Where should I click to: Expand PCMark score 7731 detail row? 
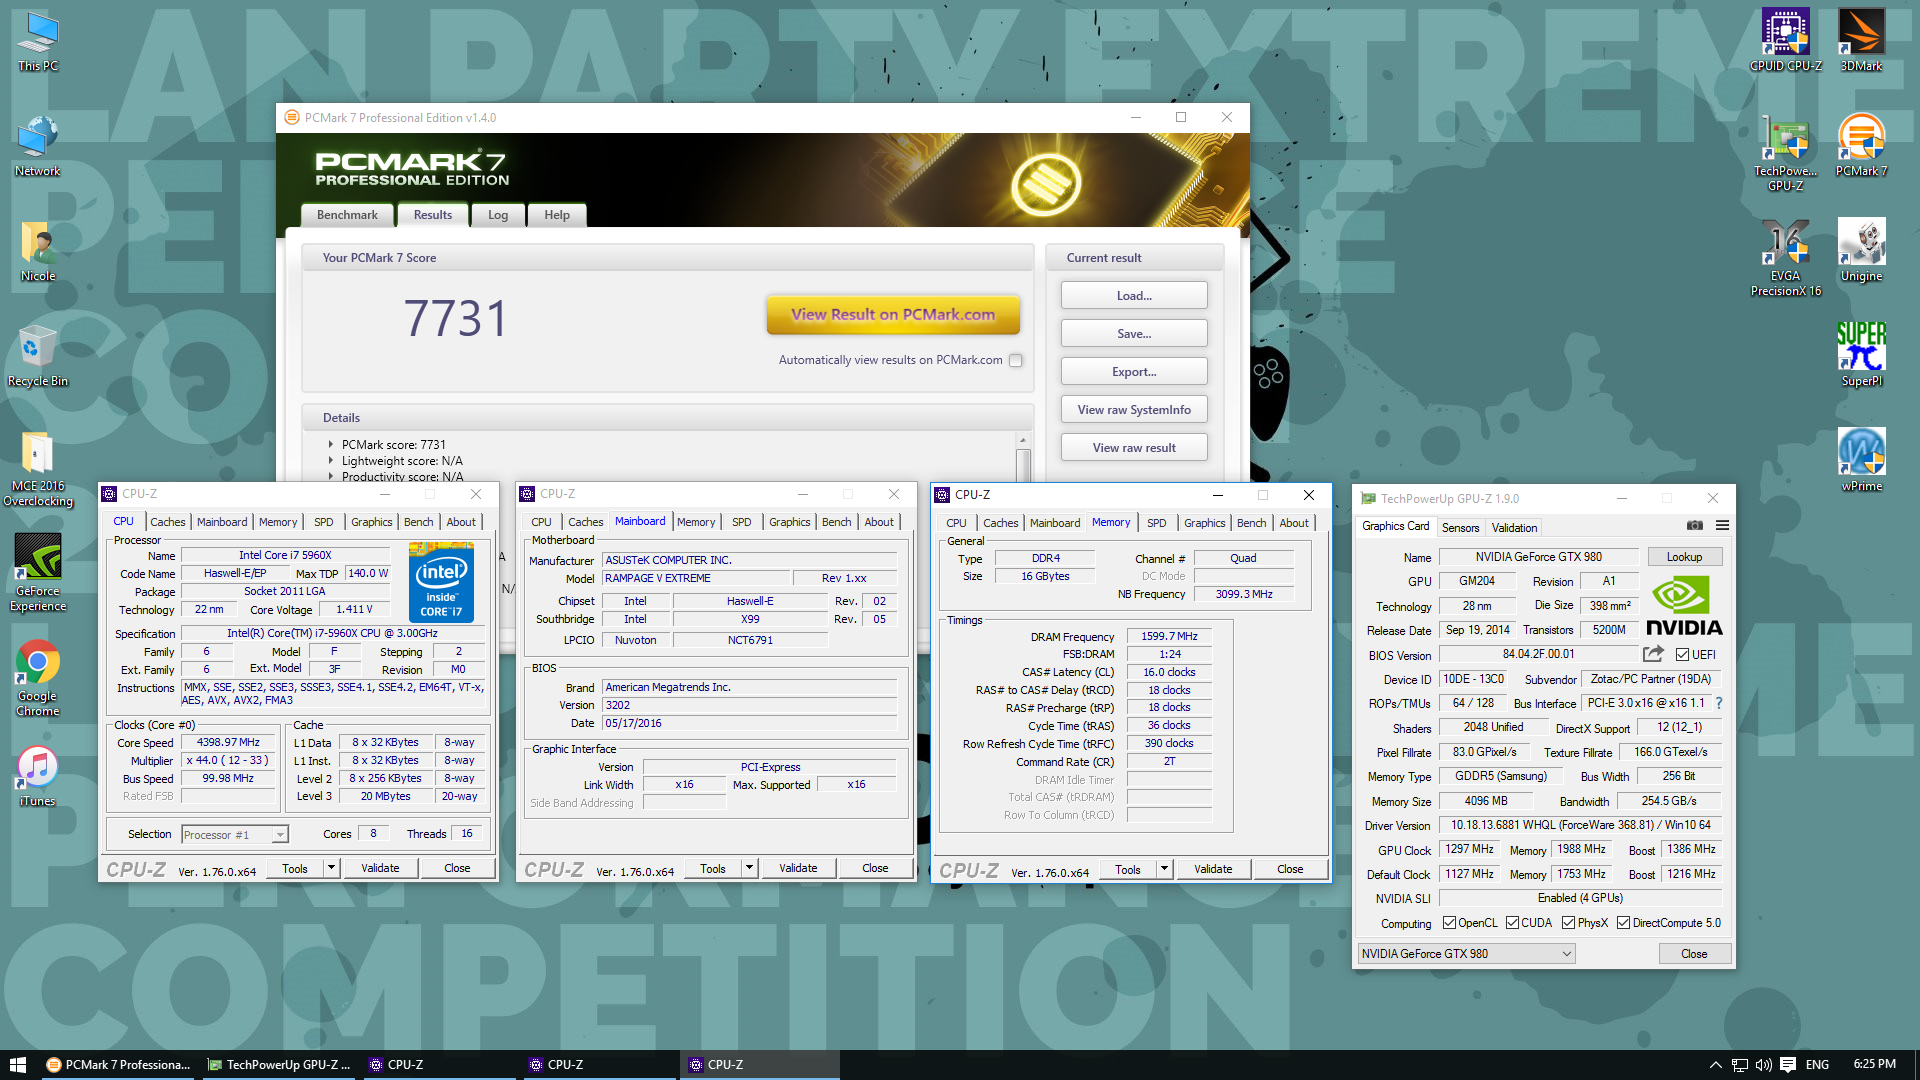coord(331,445)
